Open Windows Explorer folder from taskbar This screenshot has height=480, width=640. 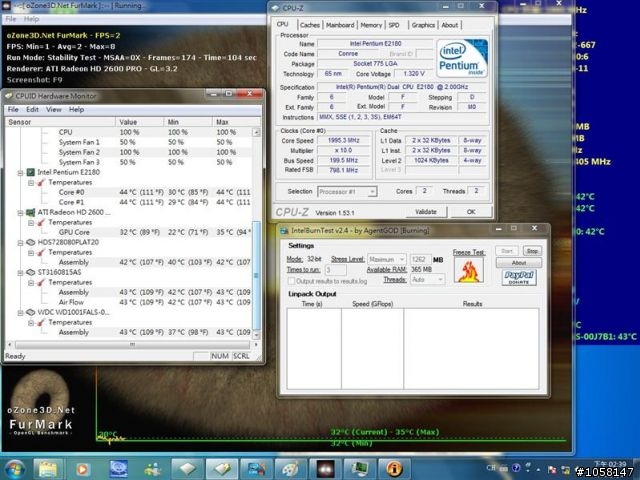pos(48,469)
